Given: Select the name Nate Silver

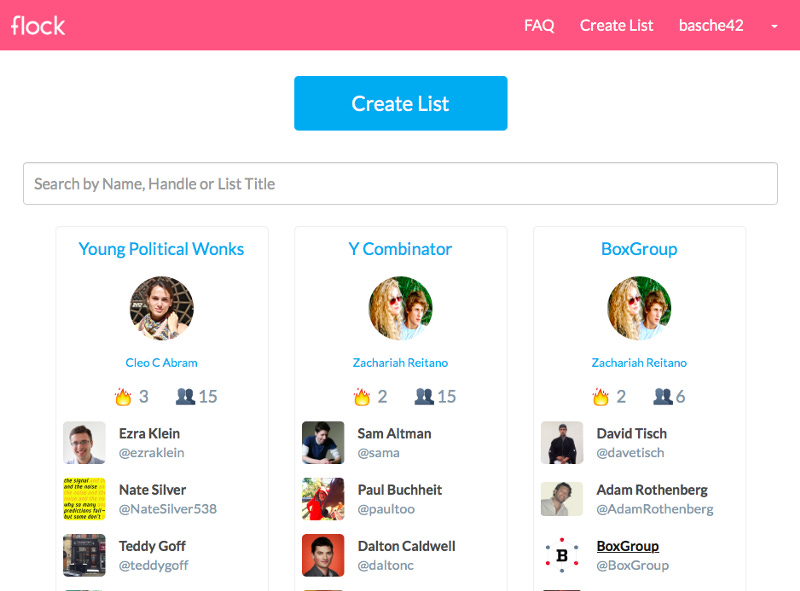Looking at the screenshot, I should (153, 490).
